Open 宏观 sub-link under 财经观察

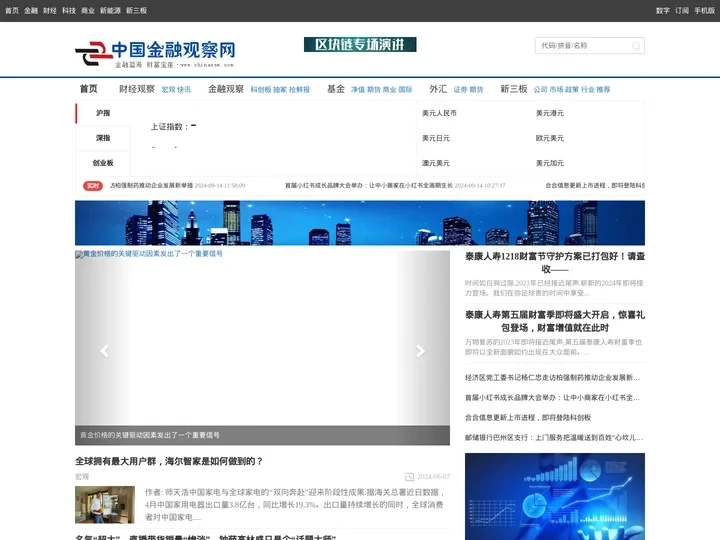(x=168, y=90)
